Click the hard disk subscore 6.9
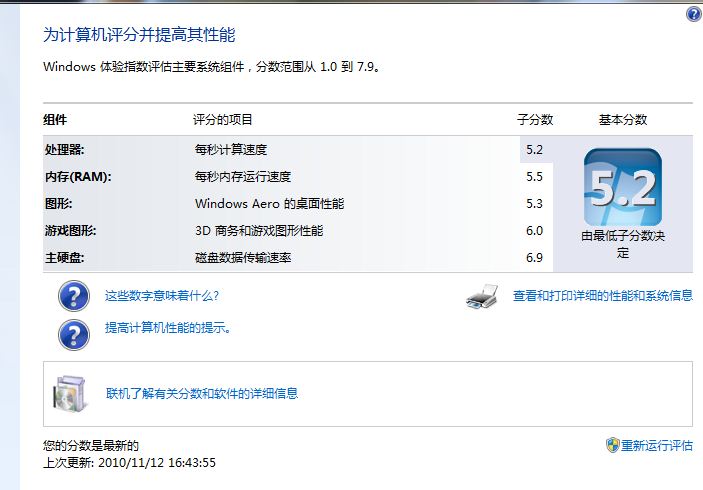 pos(534,258)
